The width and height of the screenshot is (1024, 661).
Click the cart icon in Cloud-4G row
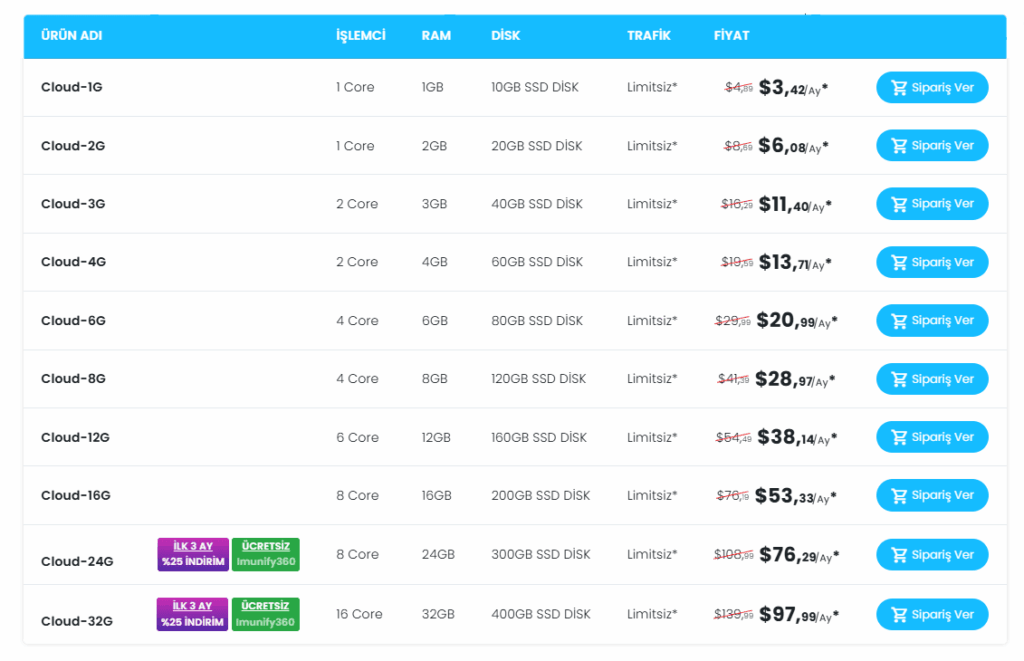(x=899, y=262)
